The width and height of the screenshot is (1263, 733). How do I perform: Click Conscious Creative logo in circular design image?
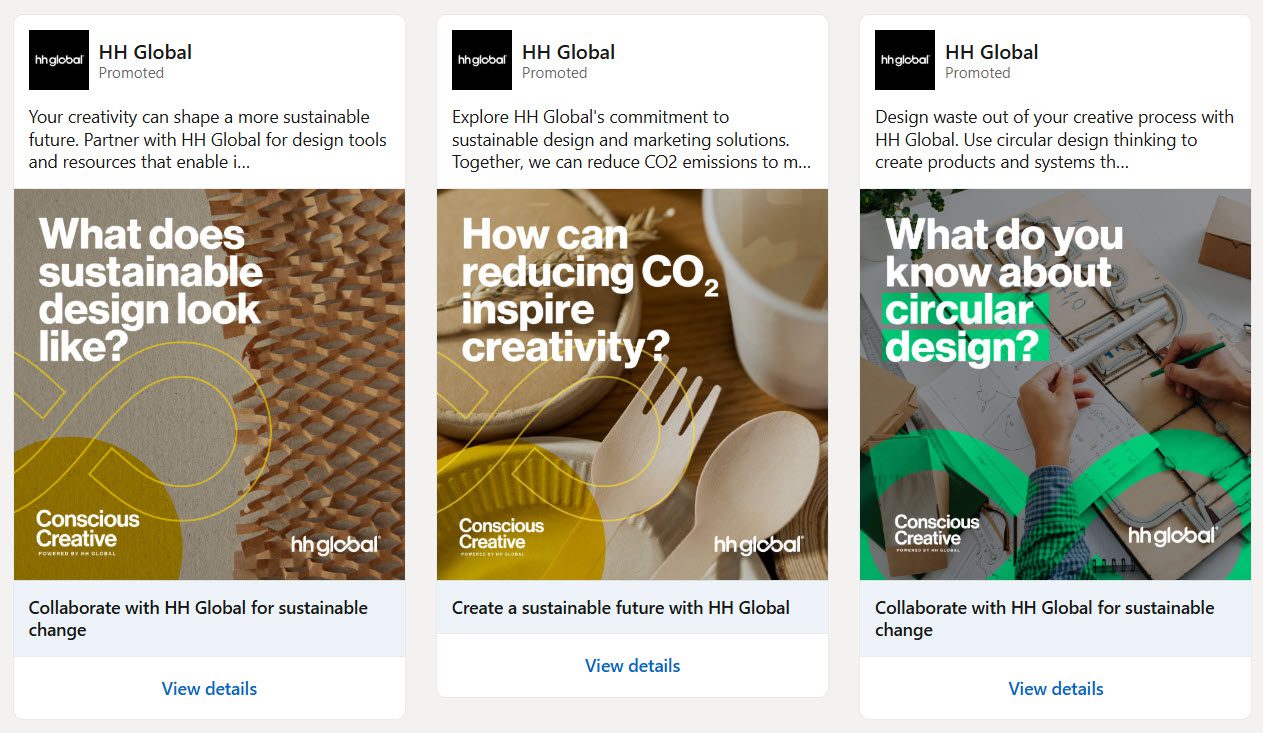pyautogui.click(x=936, y=532)
